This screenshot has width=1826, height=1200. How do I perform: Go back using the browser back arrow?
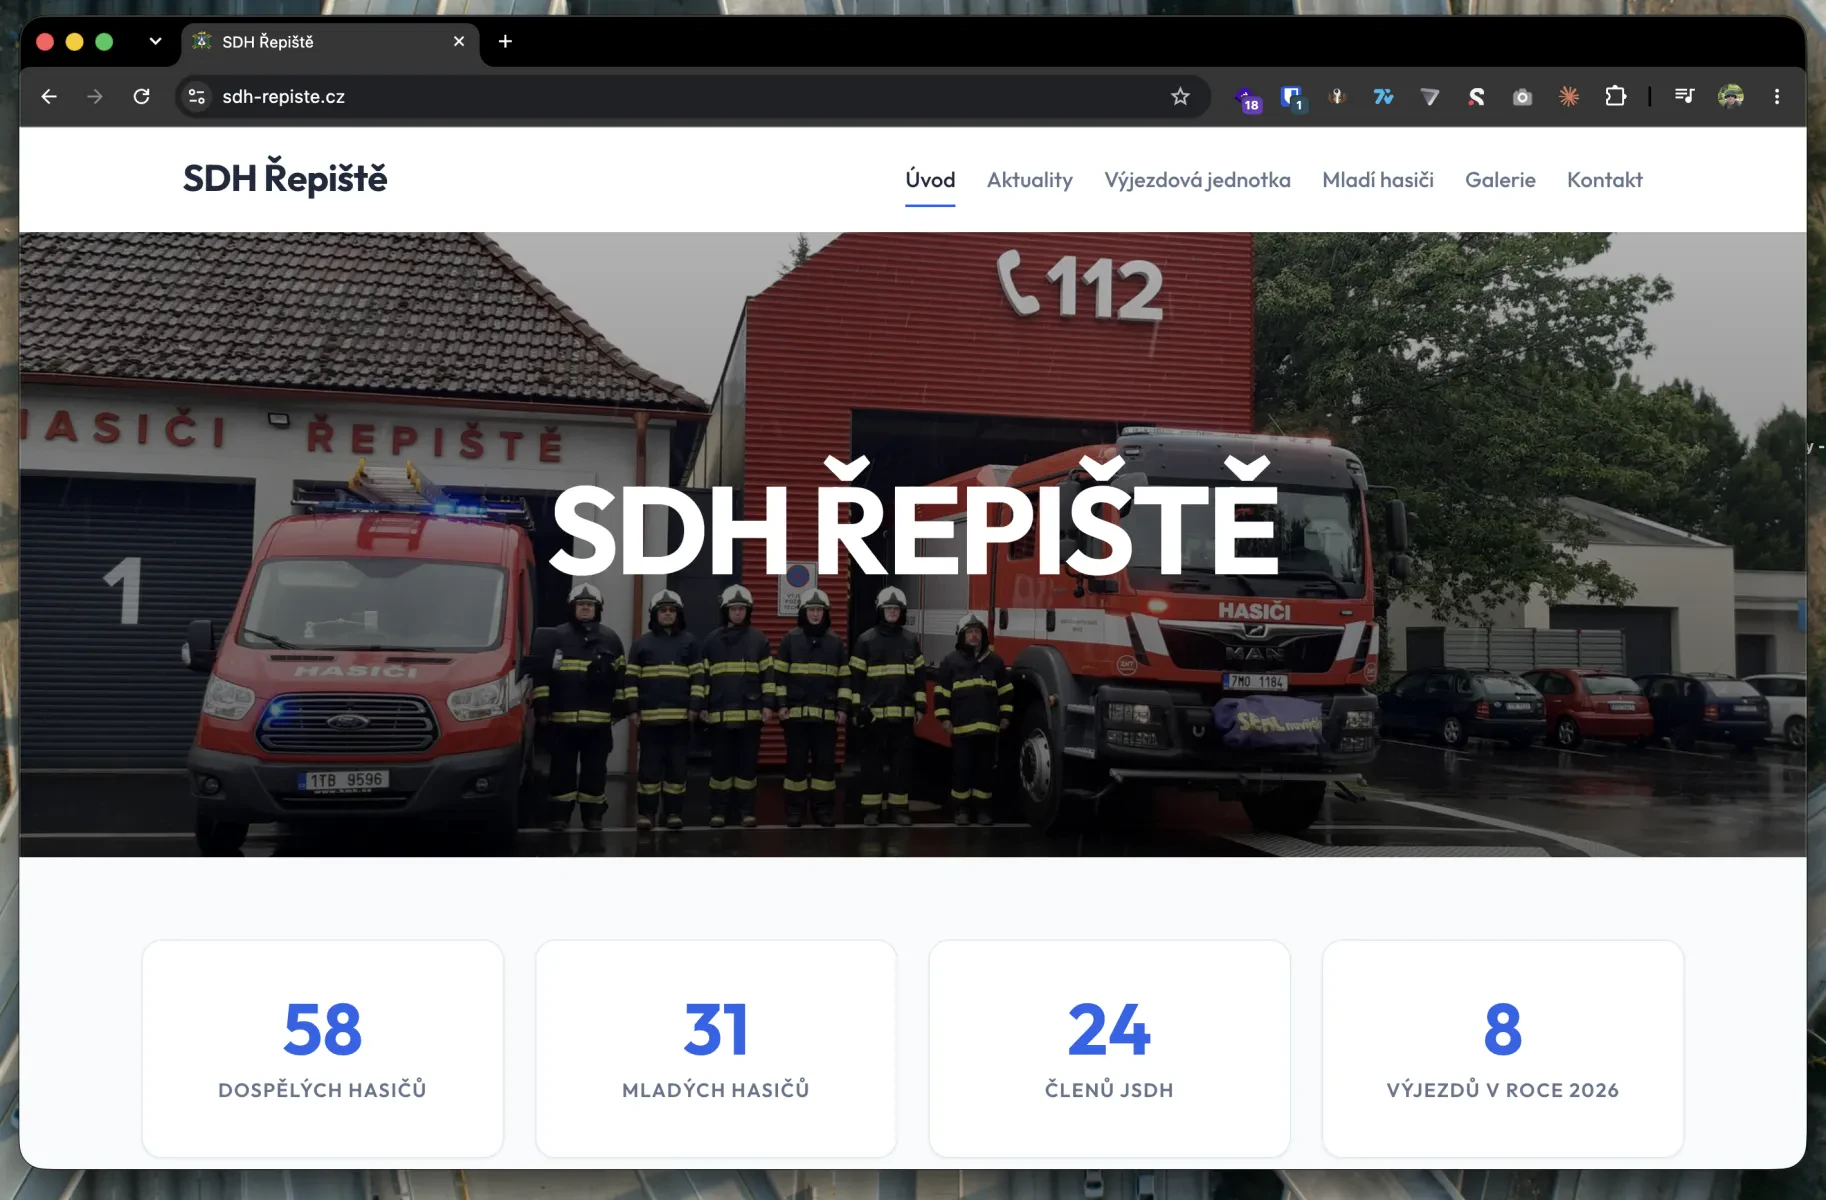tap(49, 97)
